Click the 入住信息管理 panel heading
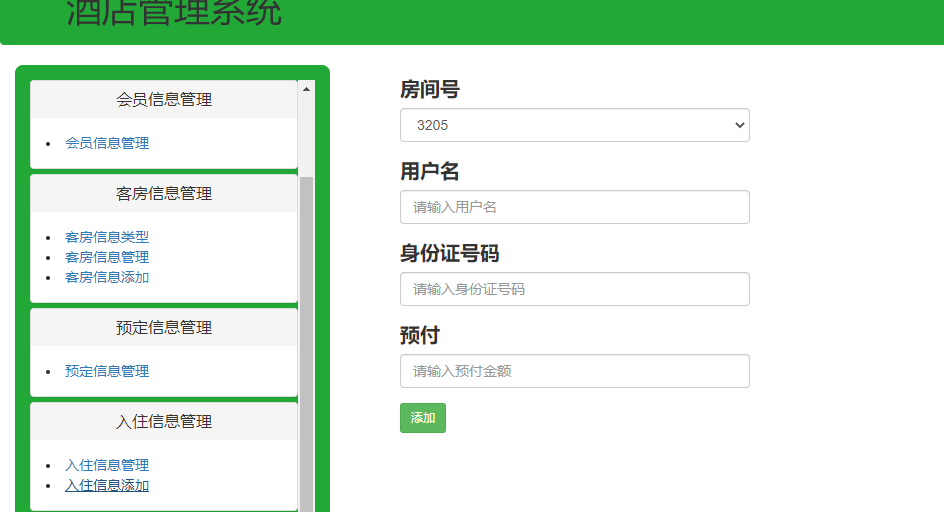944x512 pixels. point(164,422)
